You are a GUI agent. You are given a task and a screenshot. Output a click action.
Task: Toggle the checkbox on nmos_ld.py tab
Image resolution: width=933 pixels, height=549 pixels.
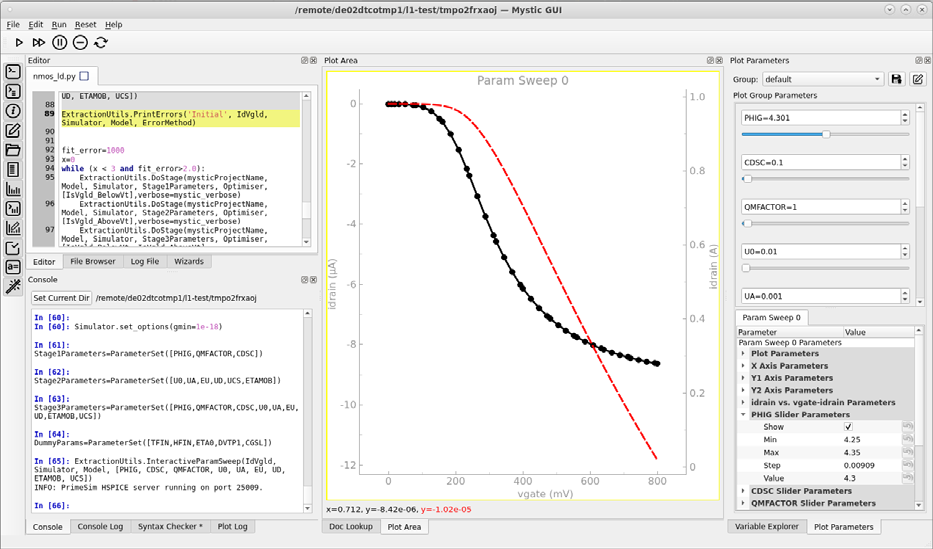pos(84,76)
